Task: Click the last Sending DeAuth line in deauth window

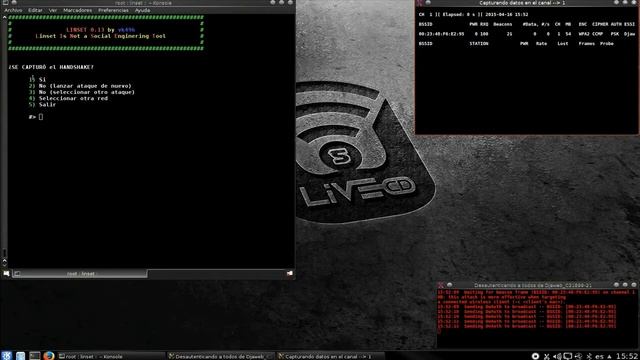Action: click(x=527, y=326)
